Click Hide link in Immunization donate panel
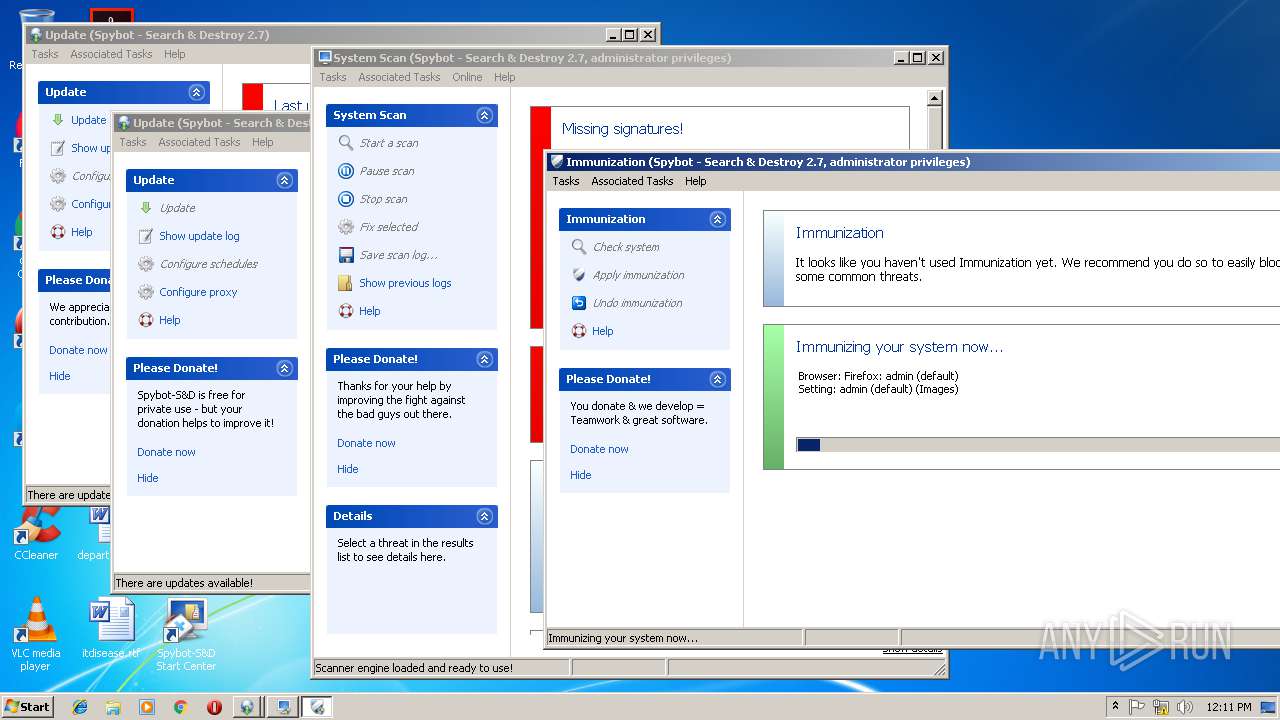The height and width of the screenshot is (720, 1280). (x=580, y=475)
